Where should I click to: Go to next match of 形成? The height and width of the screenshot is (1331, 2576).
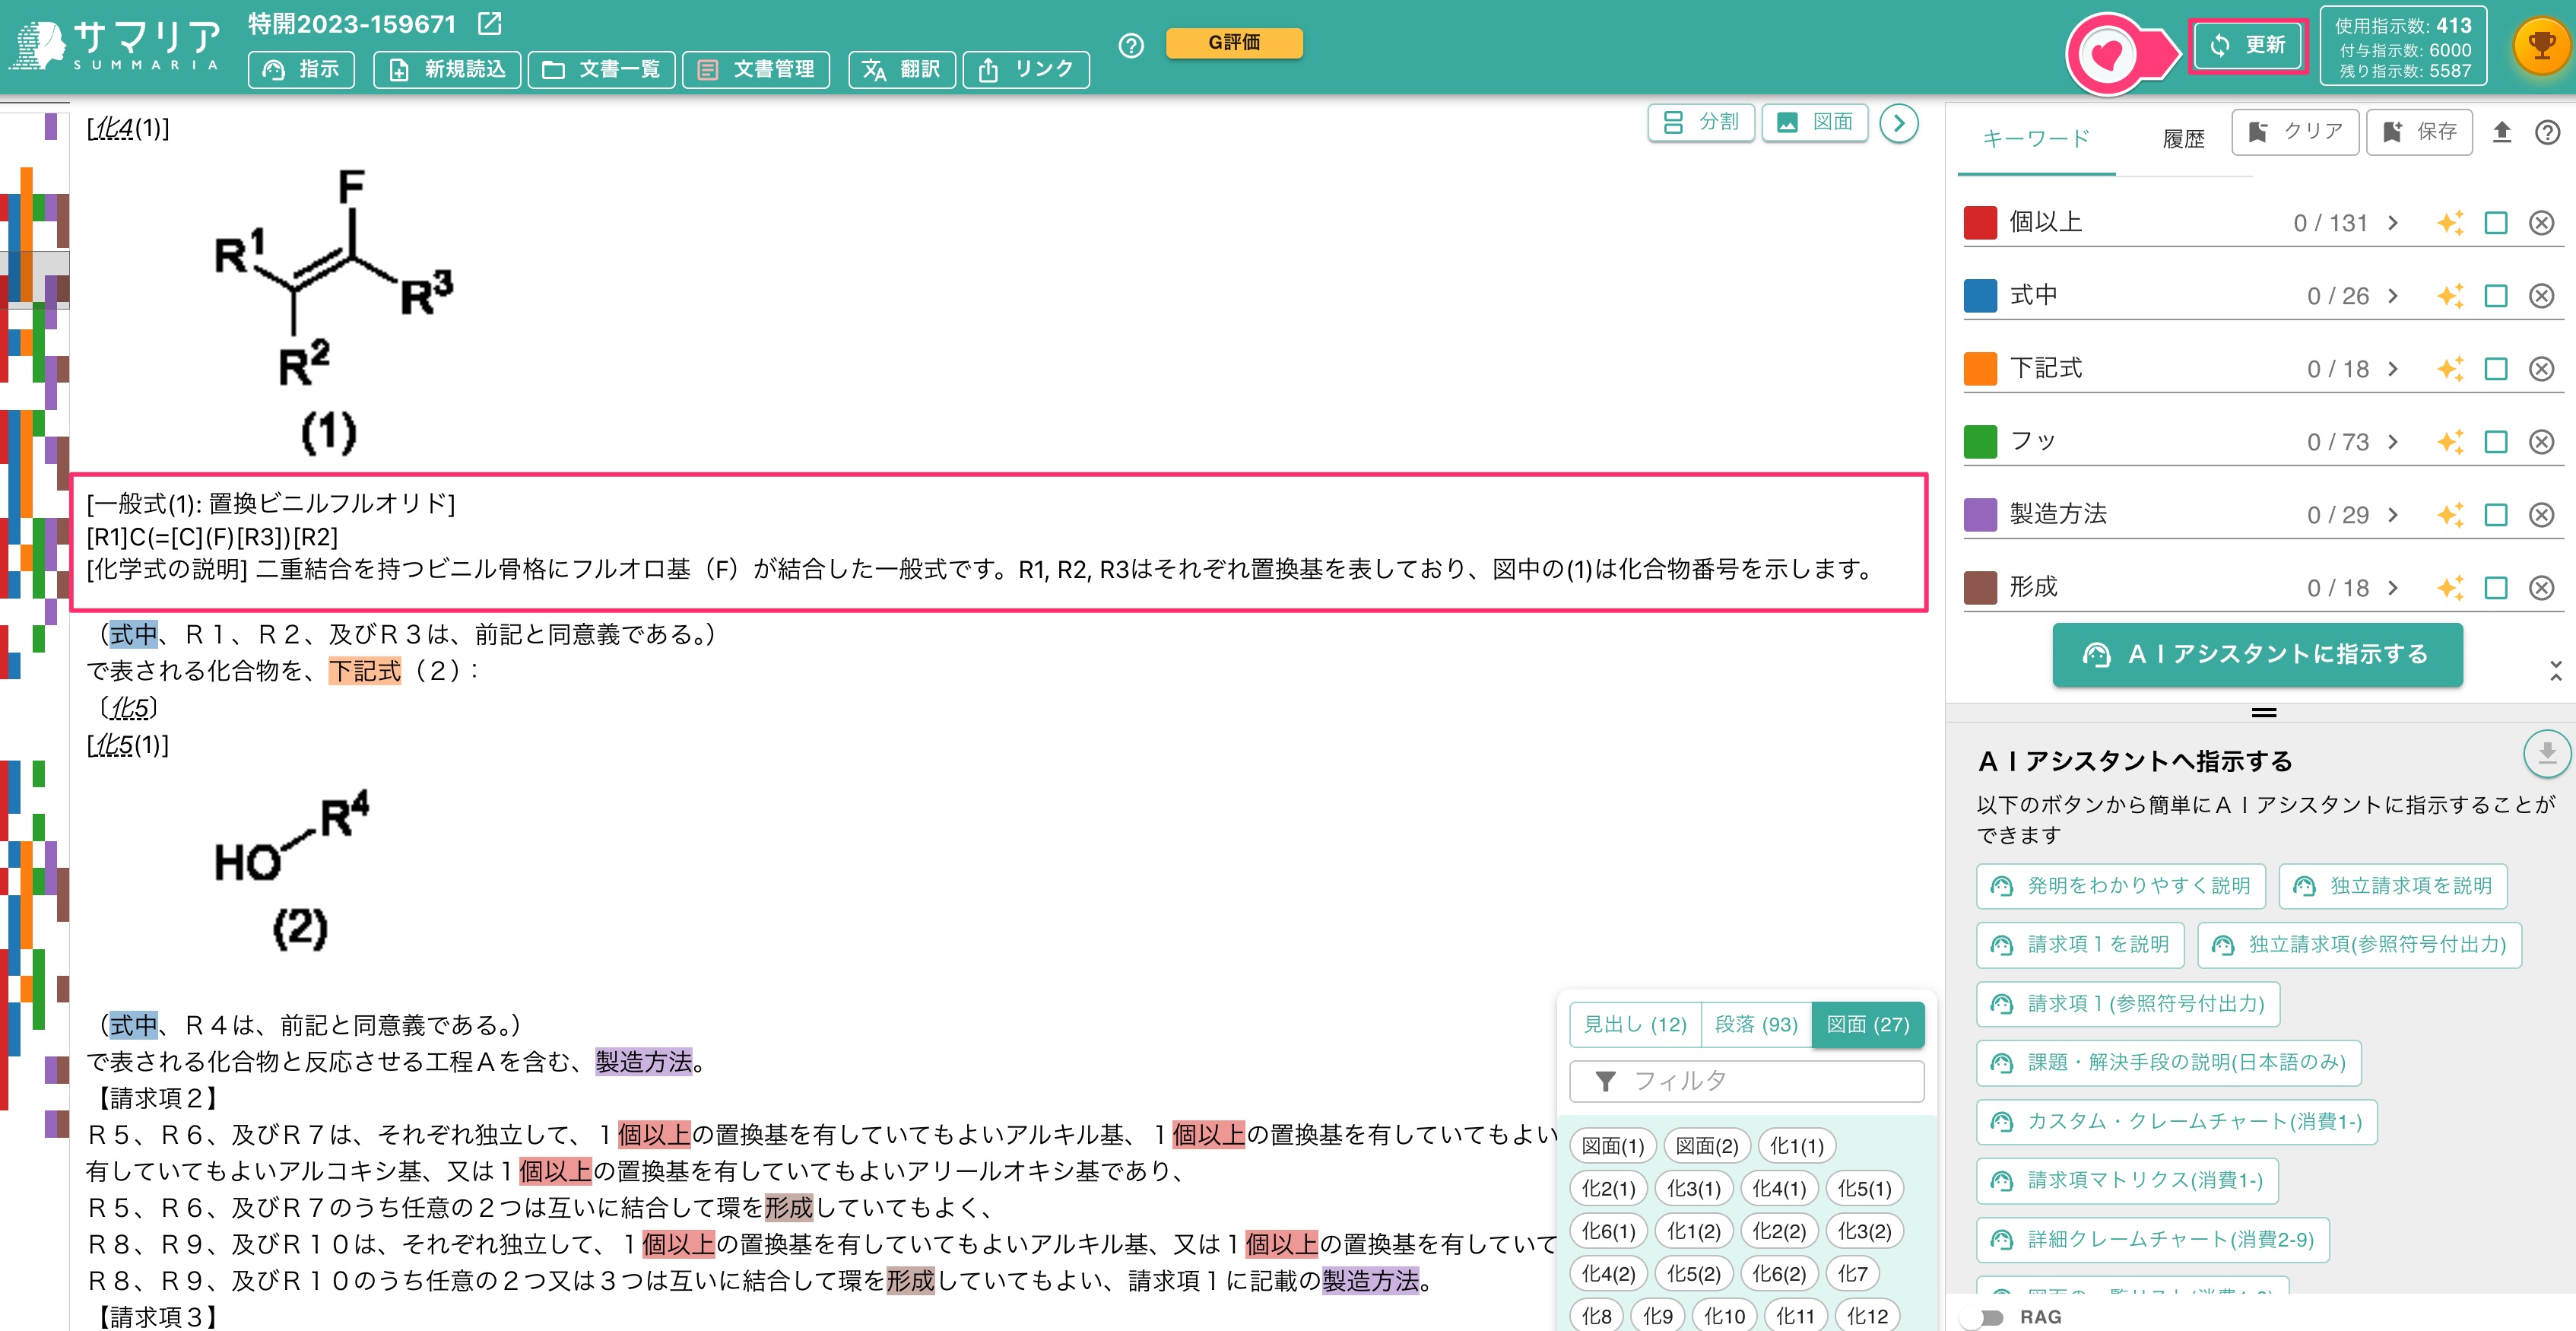click(2393, 588)
